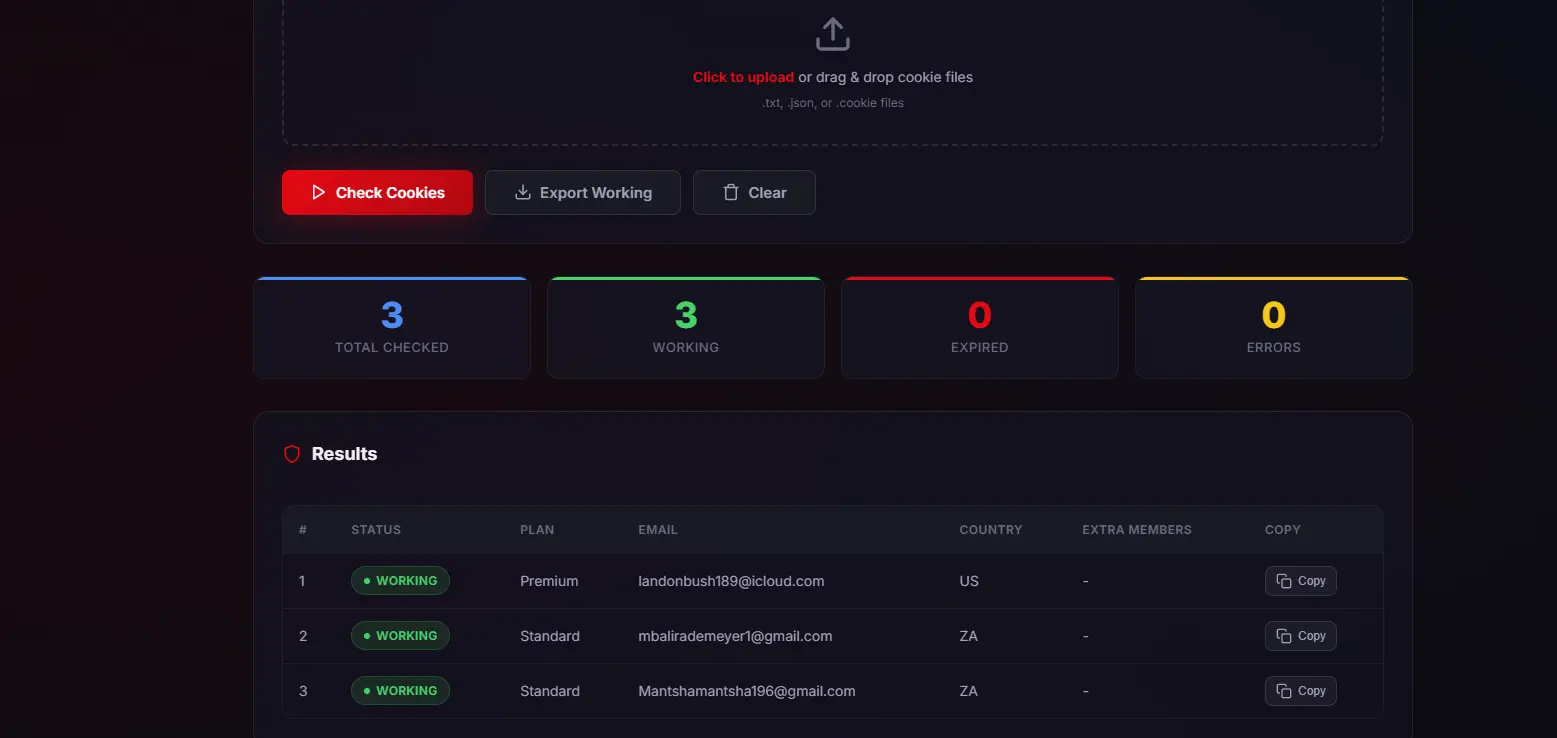Click Export Working button

coord(583,192)
